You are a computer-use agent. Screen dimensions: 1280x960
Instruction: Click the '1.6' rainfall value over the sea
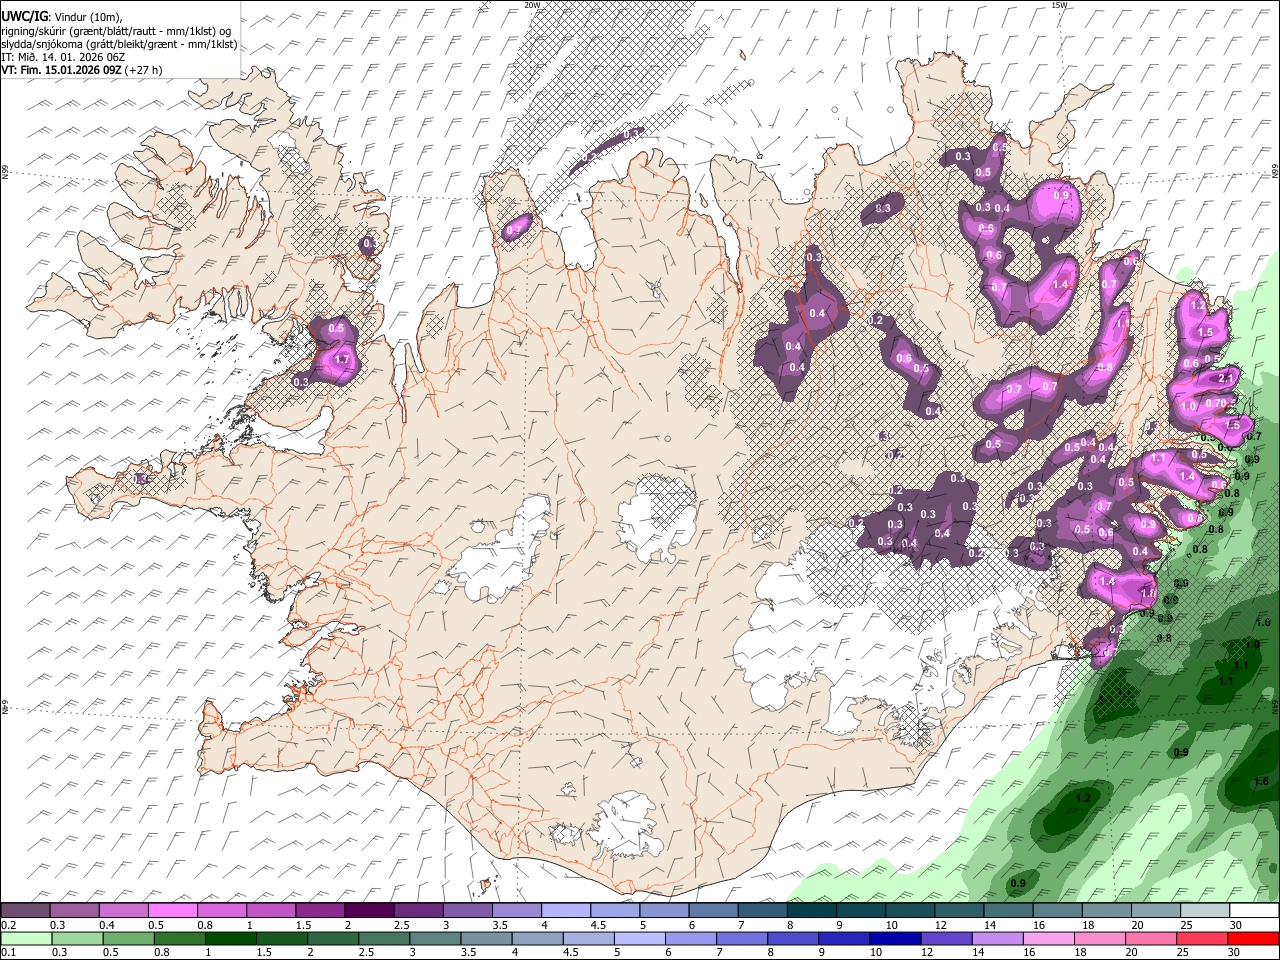tap(1261, 782)
